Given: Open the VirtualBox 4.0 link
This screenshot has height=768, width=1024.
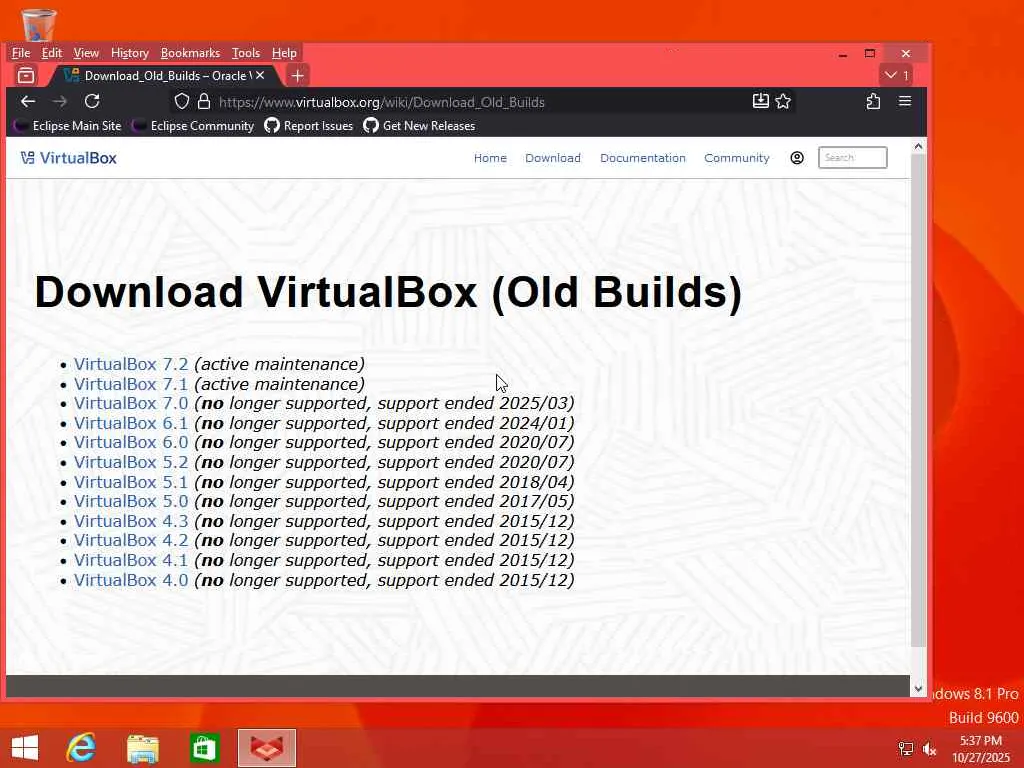Looking at the screenshot, I should coord(131,580).
